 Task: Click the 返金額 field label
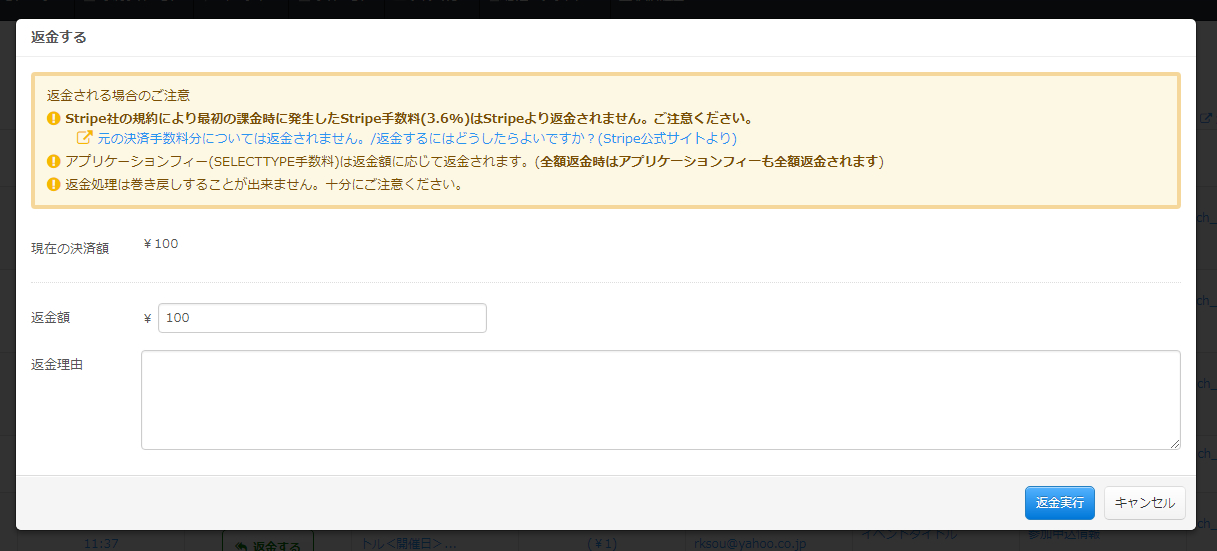pos(51,318)
